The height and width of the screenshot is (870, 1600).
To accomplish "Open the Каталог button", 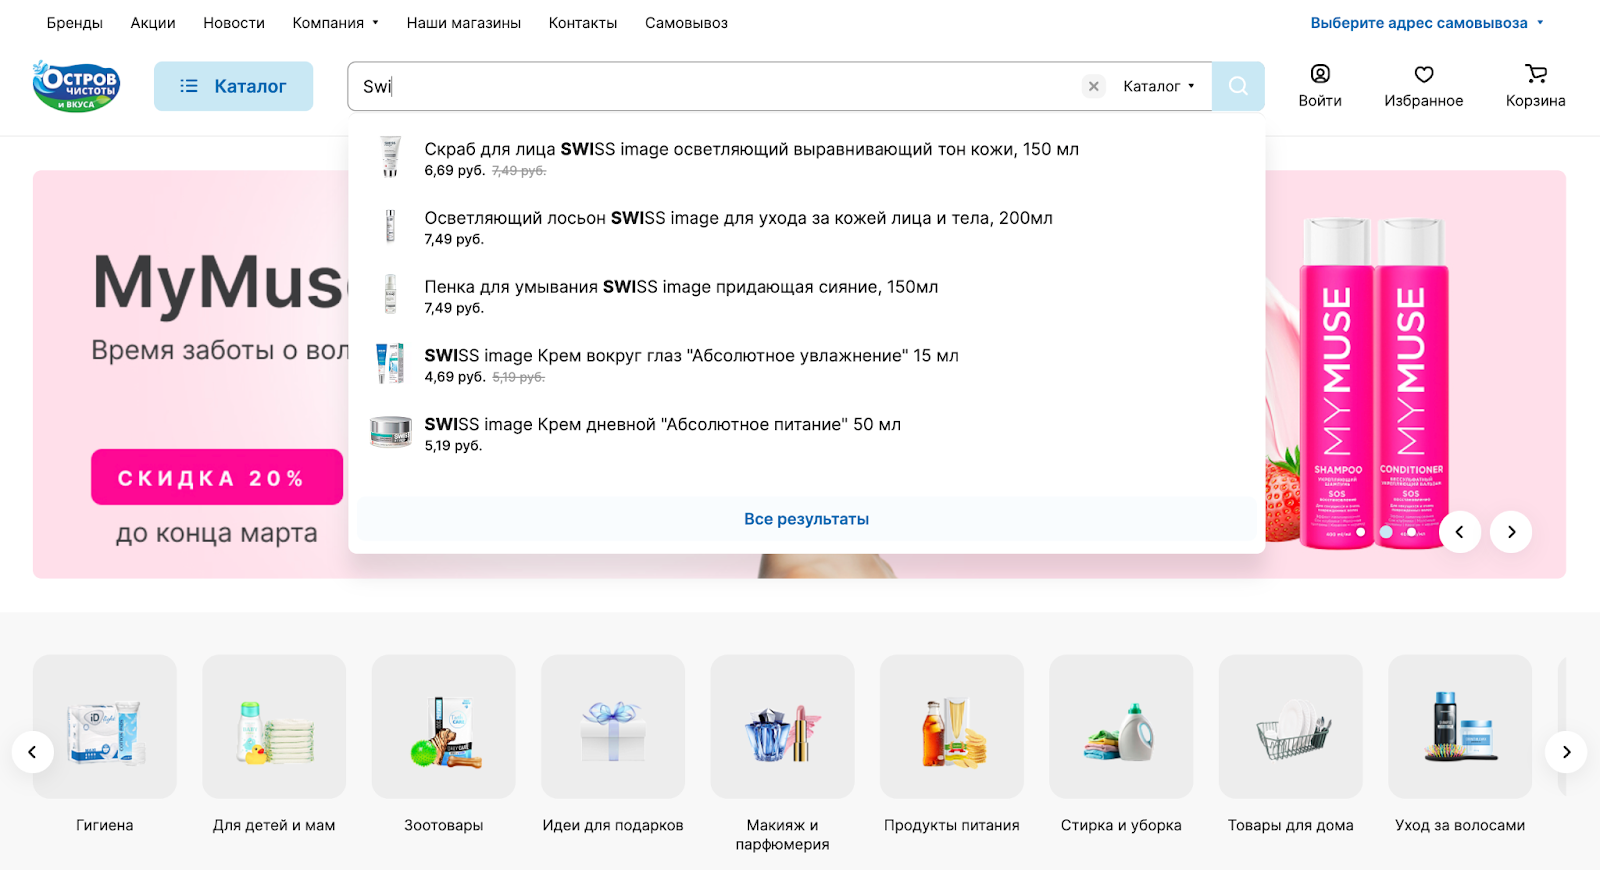I will coord(233,86).
